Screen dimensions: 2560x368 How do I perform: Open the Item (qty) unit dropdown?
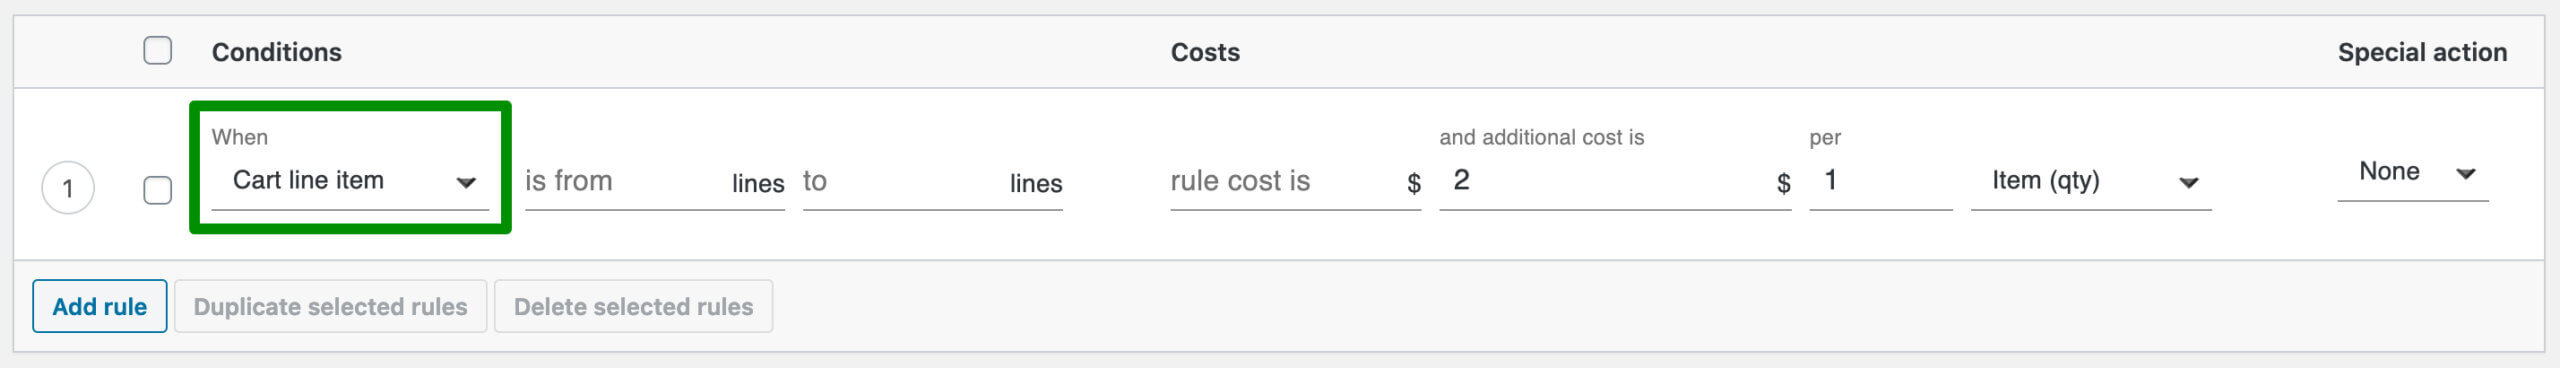2091,182
